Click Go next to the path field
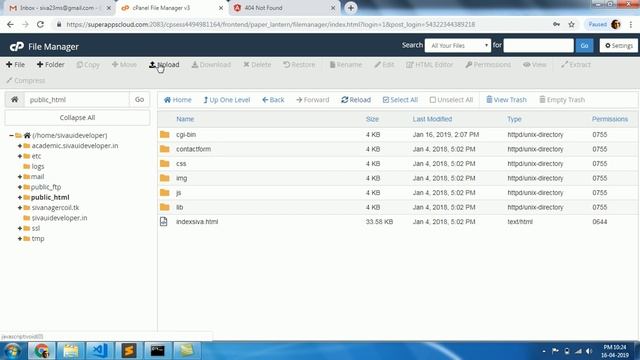640x360 pixels. 140,99
